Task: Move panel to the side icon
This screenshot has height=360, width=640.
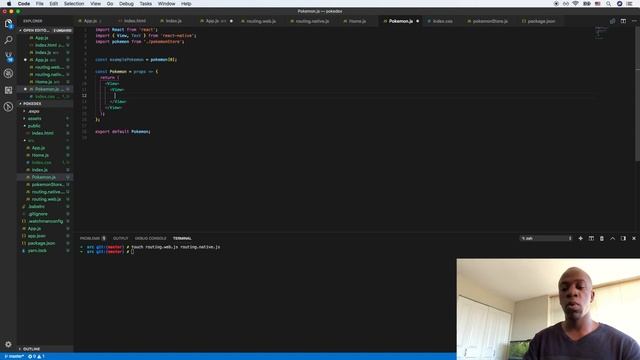Action: point(623,238)
